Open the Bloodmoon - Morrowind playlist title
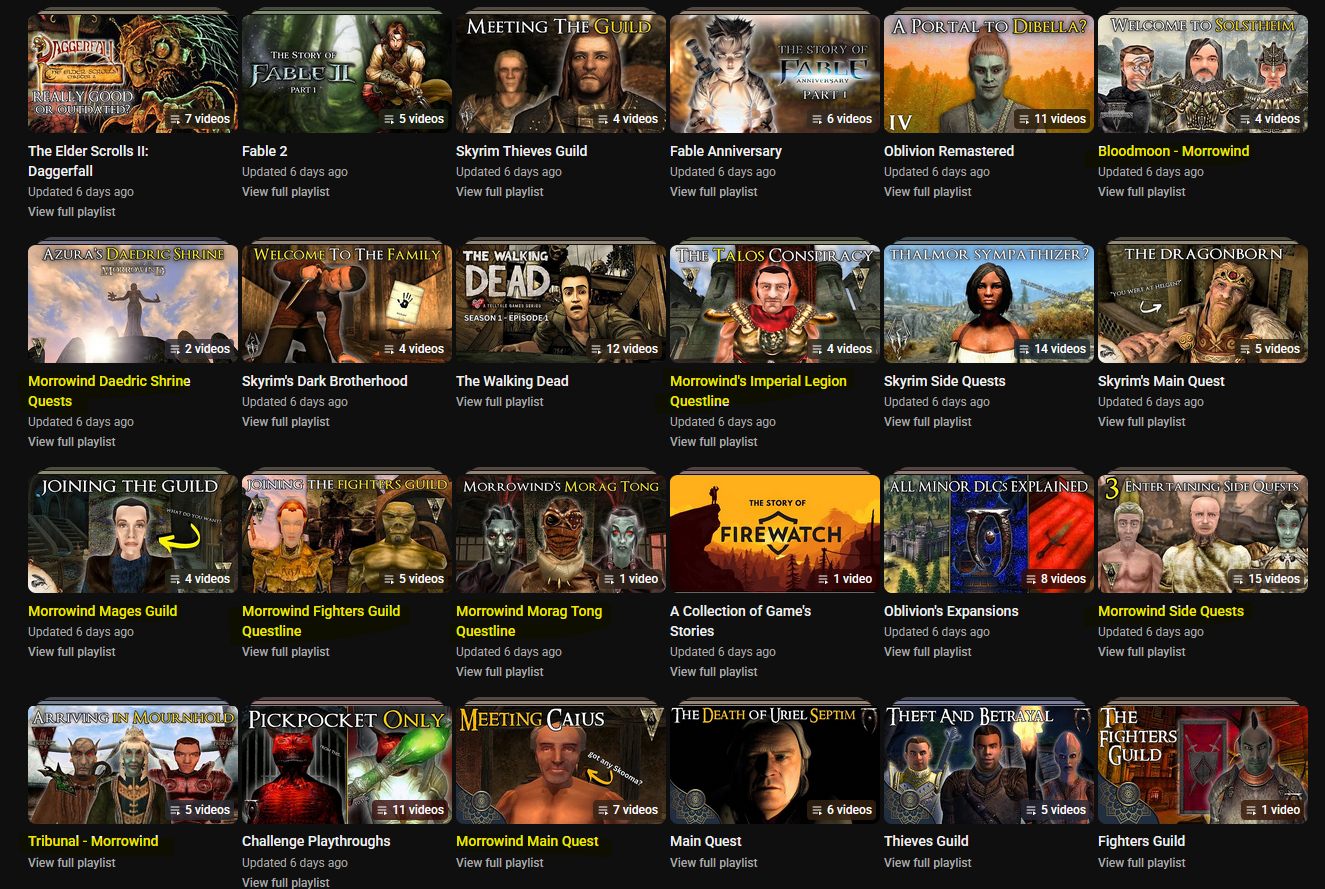 coord(1173,151)
